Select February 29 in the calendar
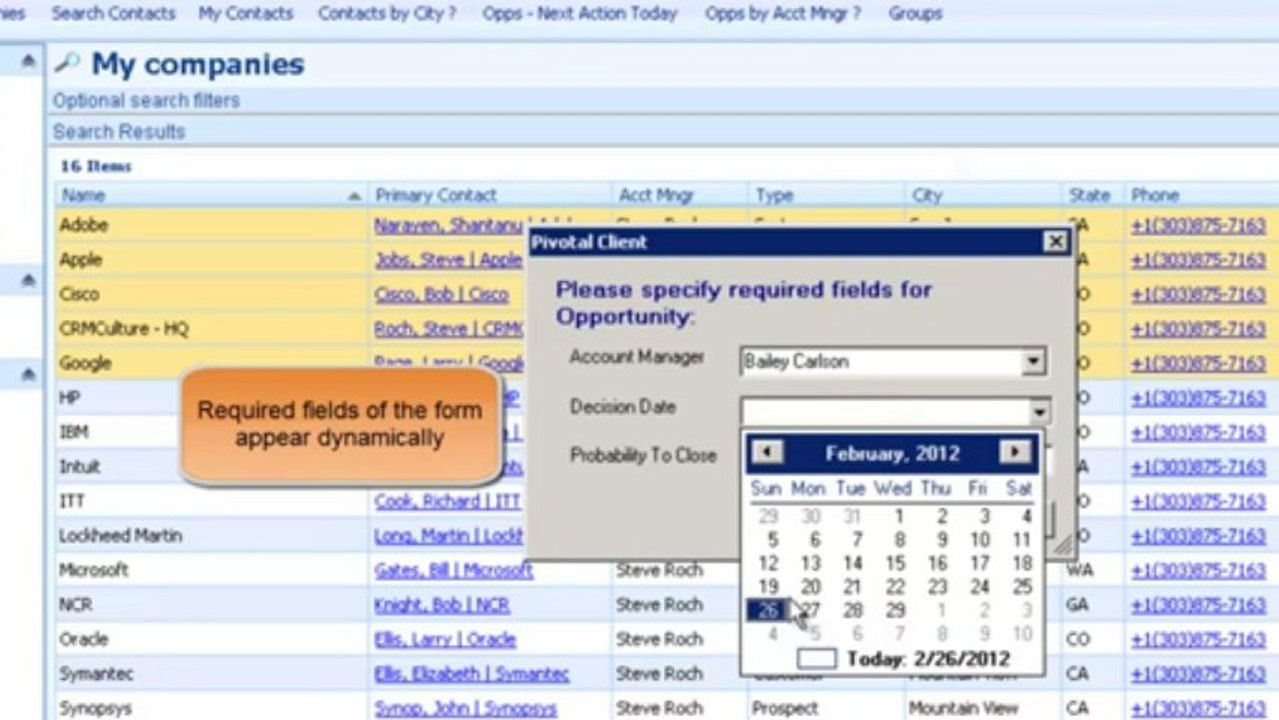The image size is (1279, 720). [x=895, y=610]
